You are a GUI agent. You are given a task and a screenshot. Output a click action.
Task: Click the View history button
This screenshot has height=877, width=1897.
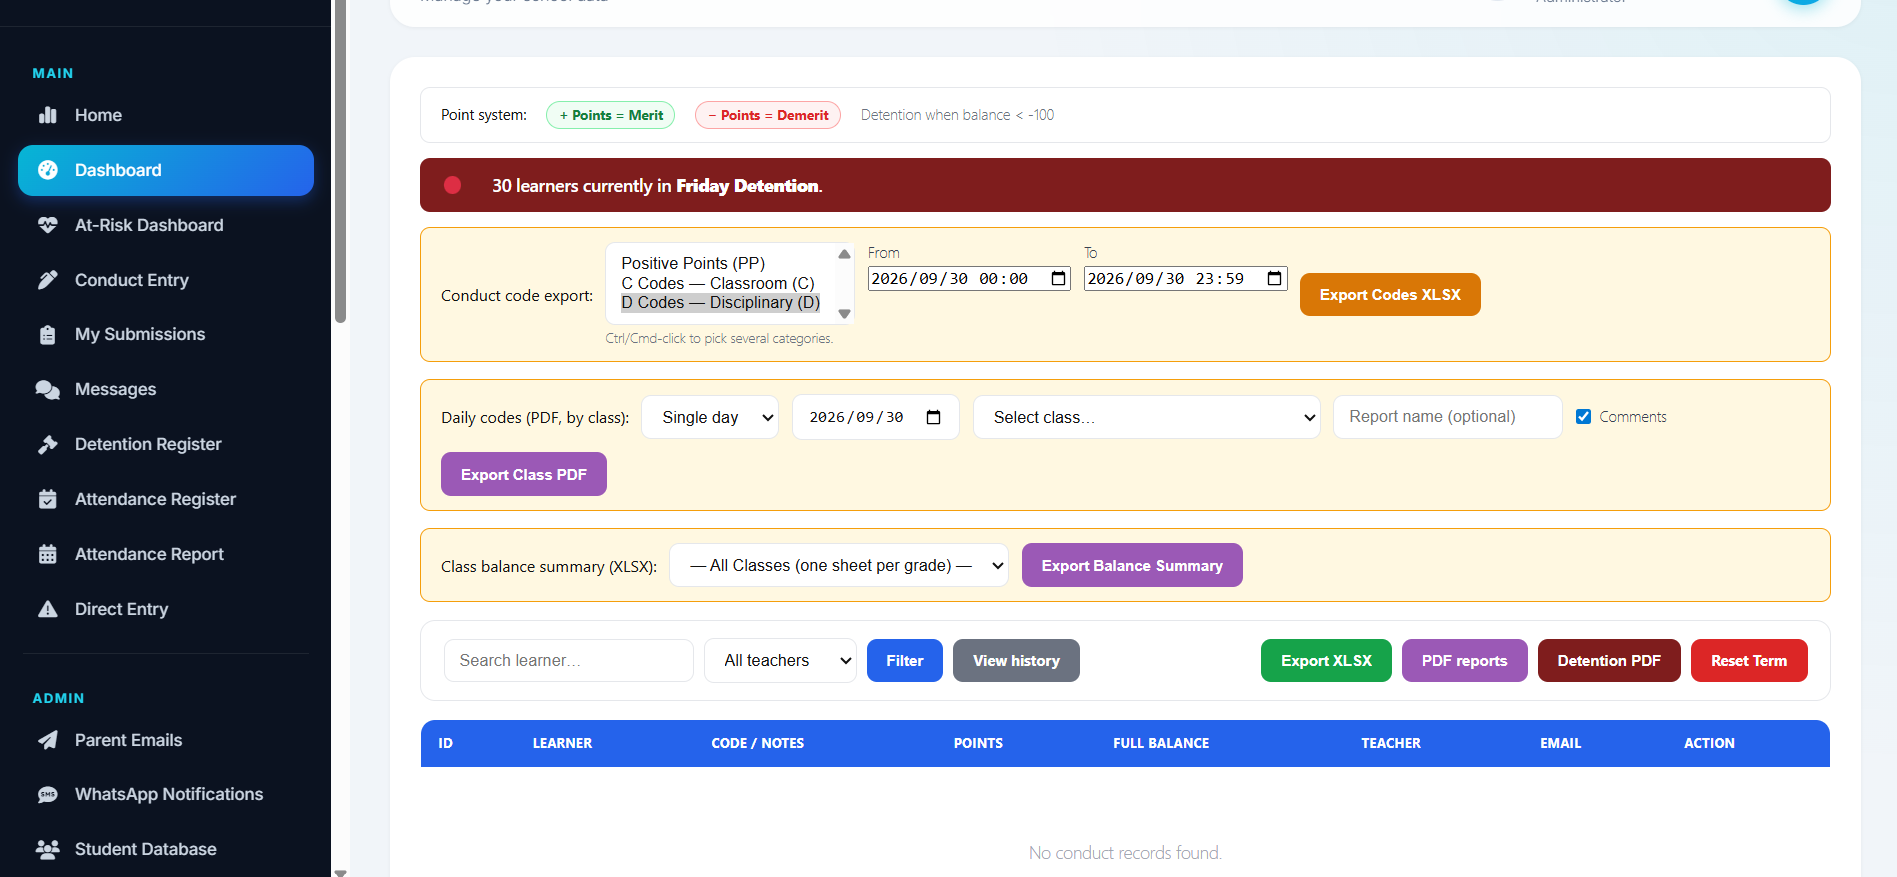(1016, 660)
